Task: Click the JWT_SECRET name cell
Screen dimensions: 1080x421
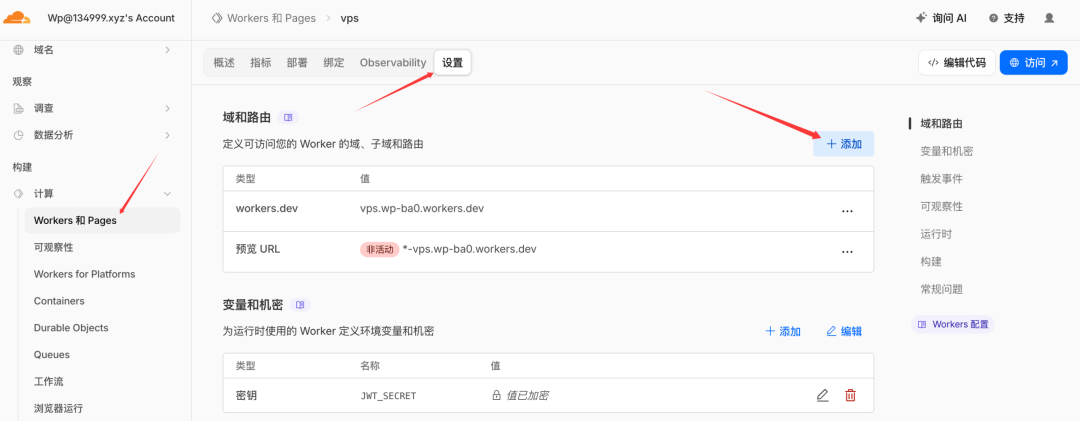Action: point(388,396)
